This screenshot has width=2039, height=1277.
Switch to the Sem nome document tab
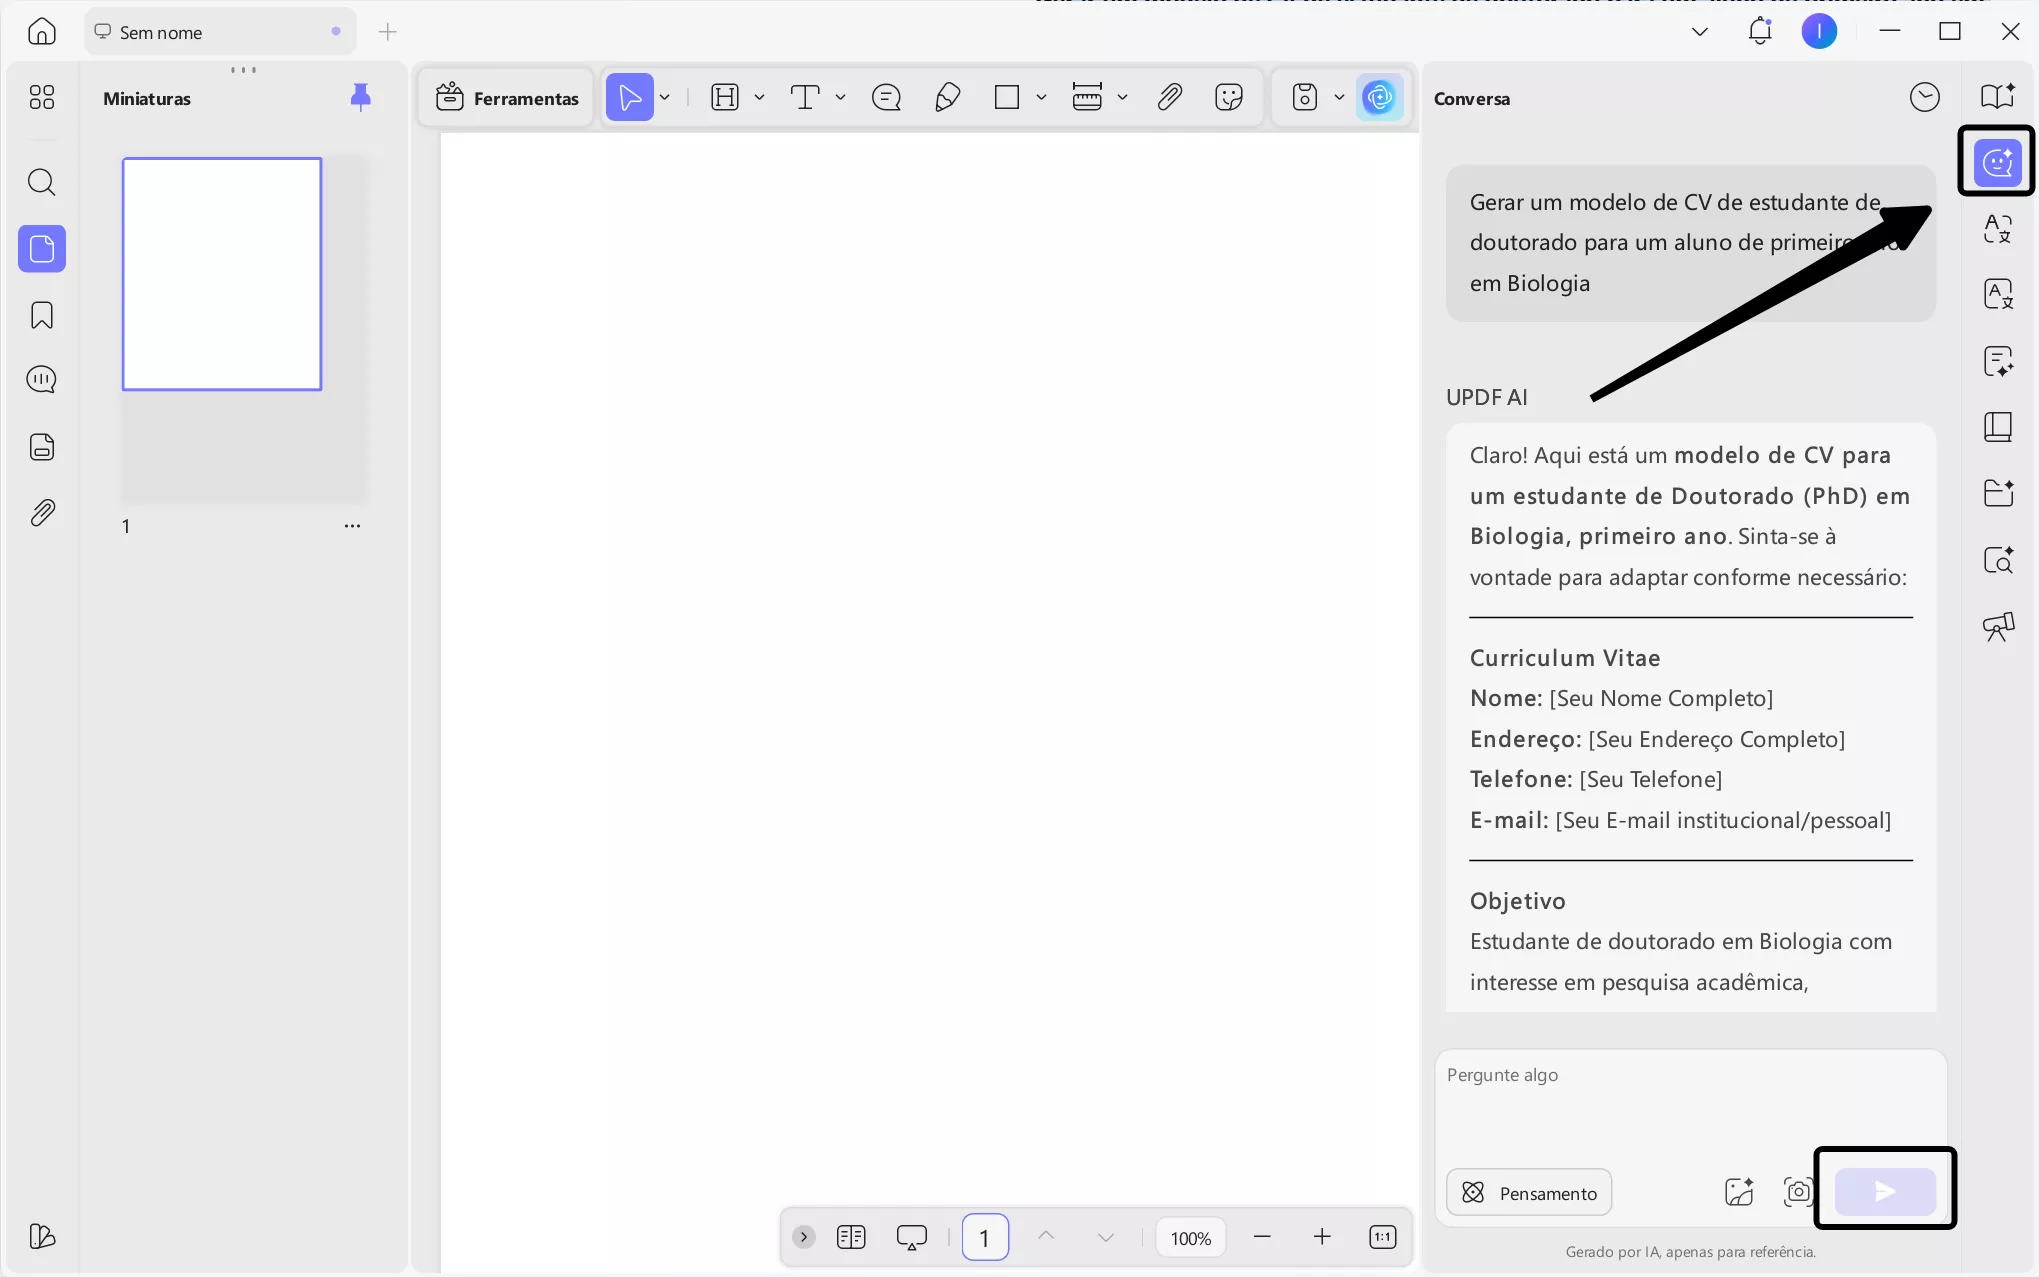pos(160,31)
